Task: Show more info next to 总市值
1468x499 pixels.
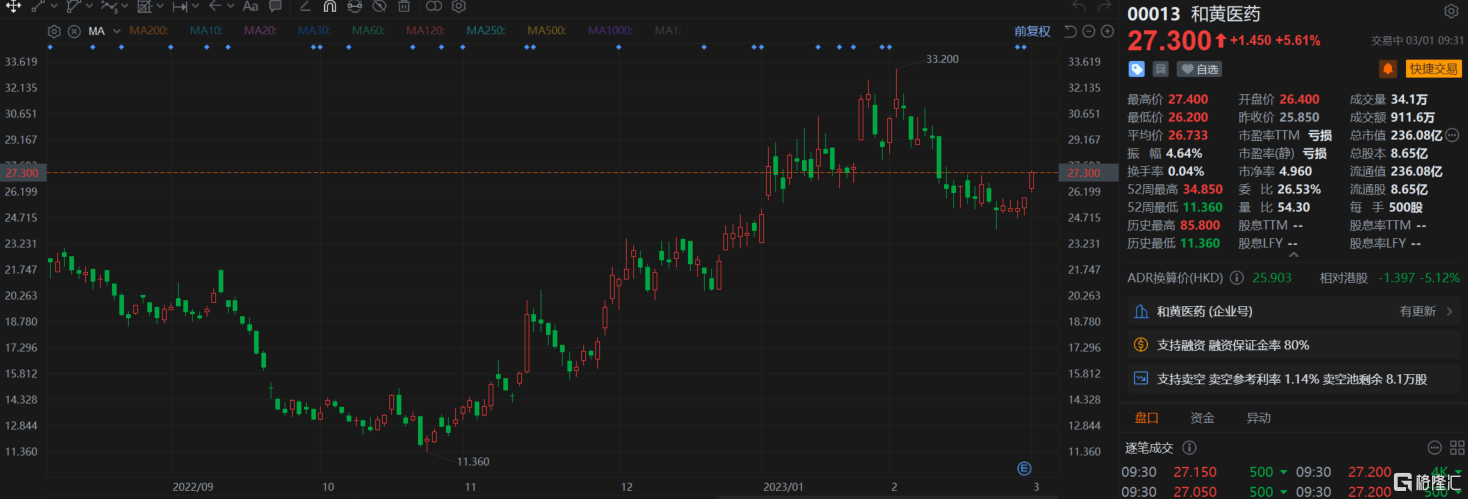Action: tap(1451, 135)
